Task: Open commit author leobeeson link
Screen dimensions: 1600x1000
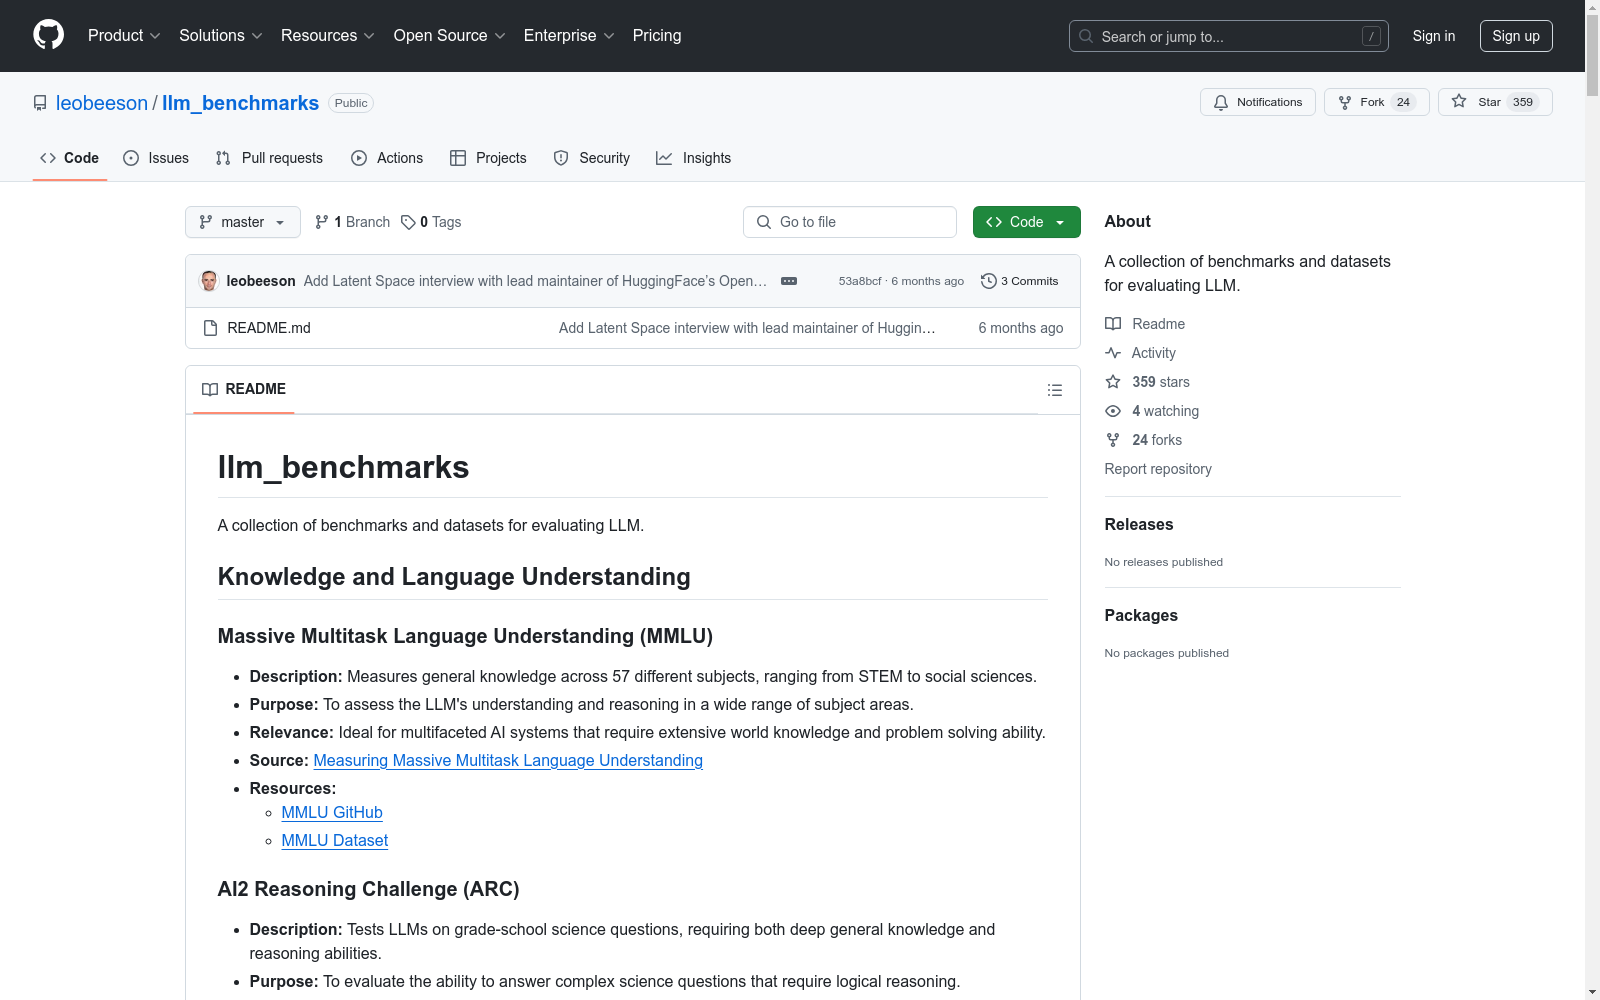Action: click(x=261, y=281)
